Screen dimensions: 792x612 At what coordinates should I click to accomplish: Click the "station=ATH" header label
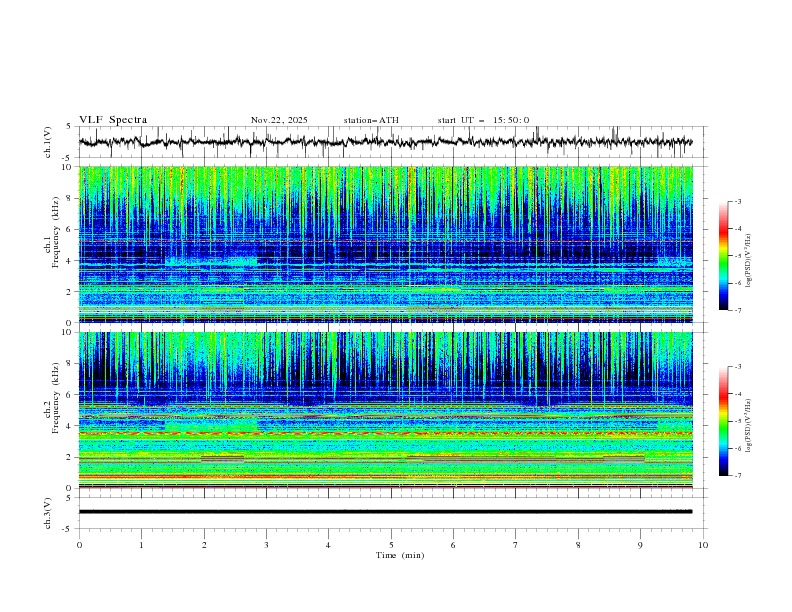(x=371, y=120)
